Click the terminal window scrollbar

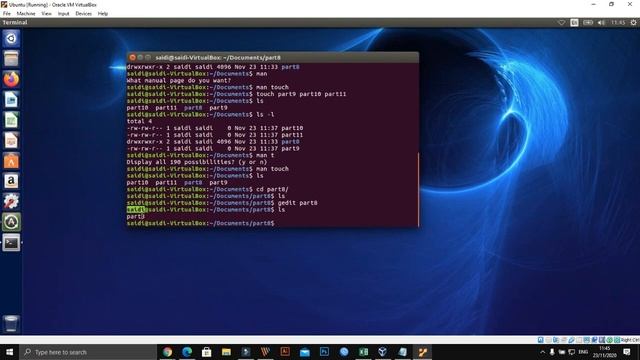418,189
